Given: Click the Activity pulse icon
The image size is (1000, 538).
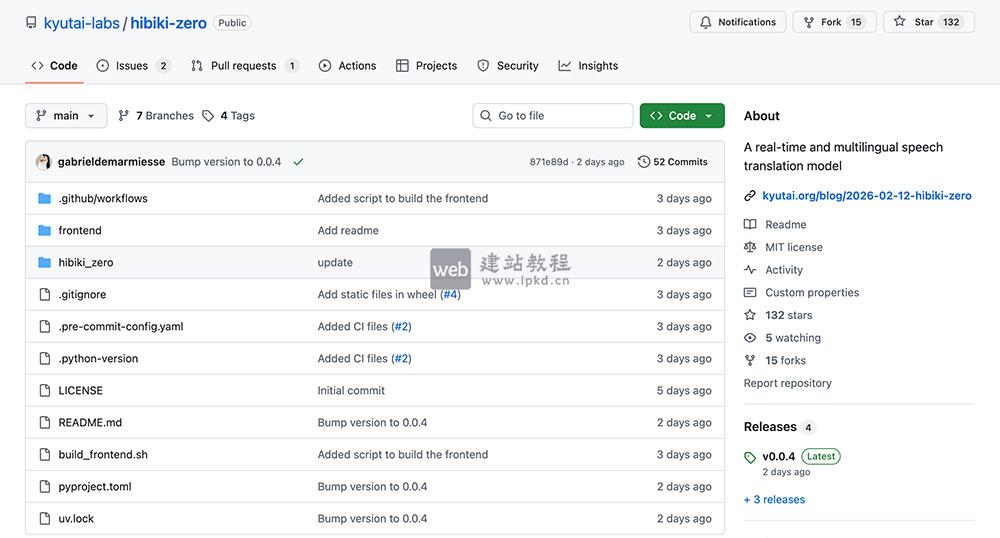Looking at the screenshot, I should (x=750, y=270).
